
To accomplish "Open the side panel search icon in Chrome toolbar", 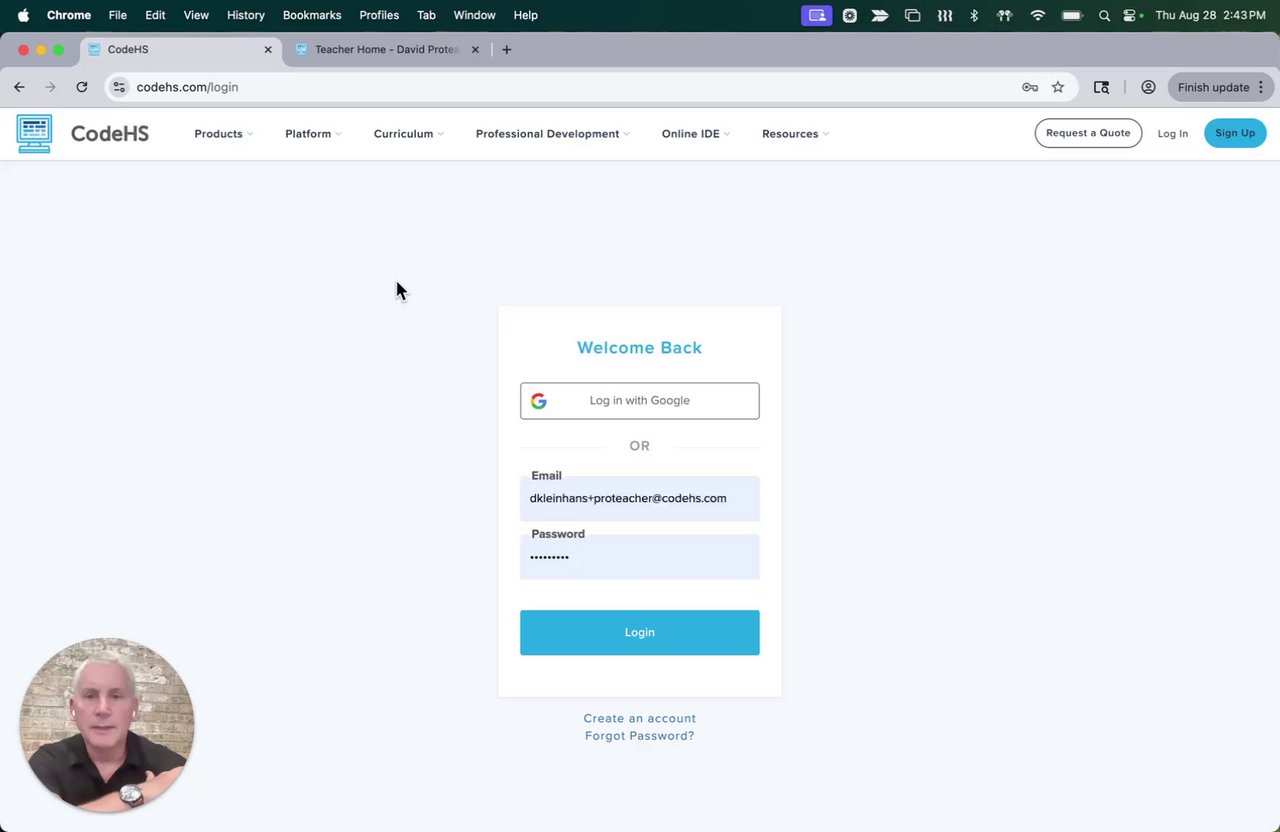I will (x=1101, y=87).
